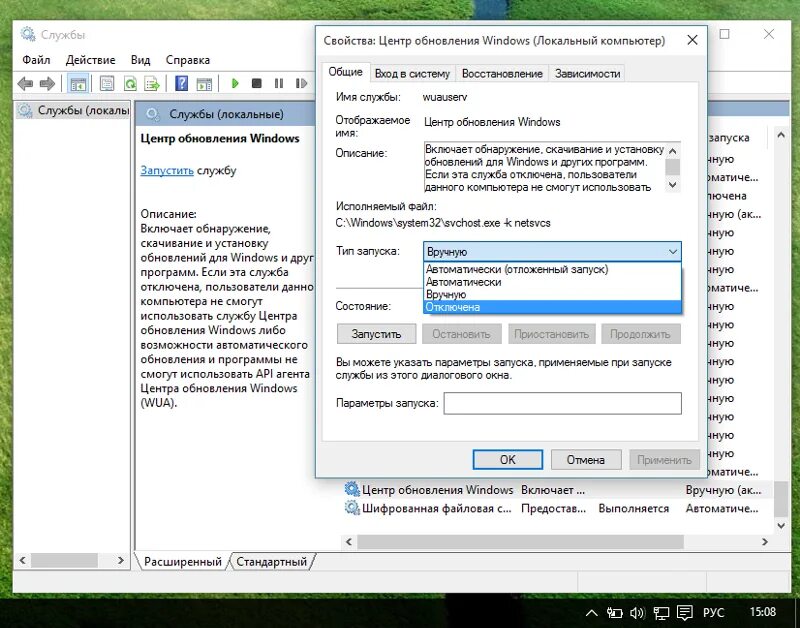Viewport: 800px width, 628px height.
Task: Click services list horizontal scroll left arrow
Action: 349,542
